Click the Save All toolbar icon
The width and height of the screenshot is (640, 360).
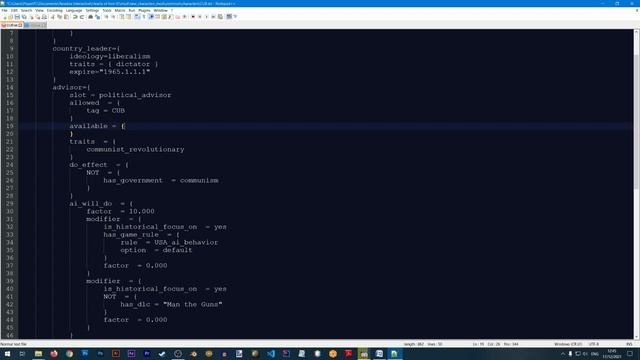pos(24,17)
